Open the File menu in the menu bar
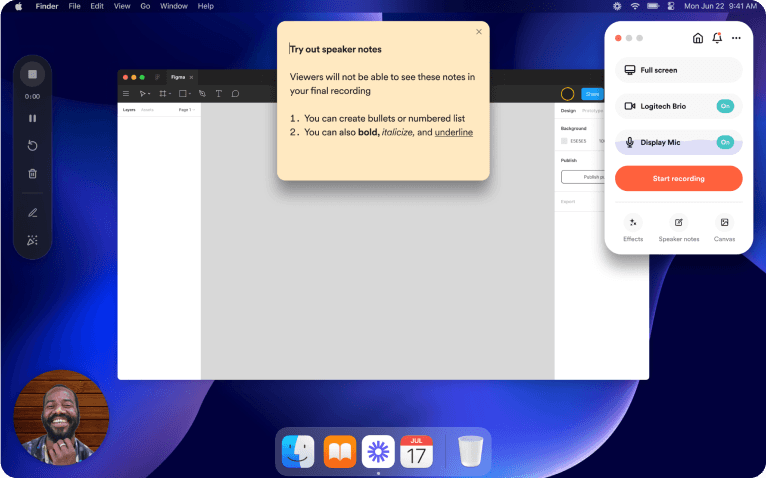The image size is (766, 478). [x=74, y=6]
